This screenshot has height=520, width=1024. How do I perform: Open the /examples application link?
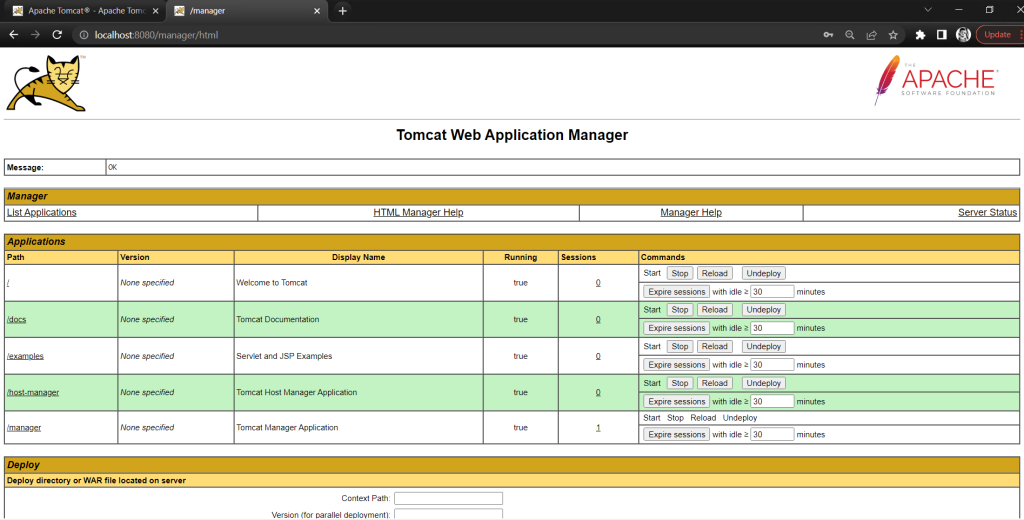point(25,356)
